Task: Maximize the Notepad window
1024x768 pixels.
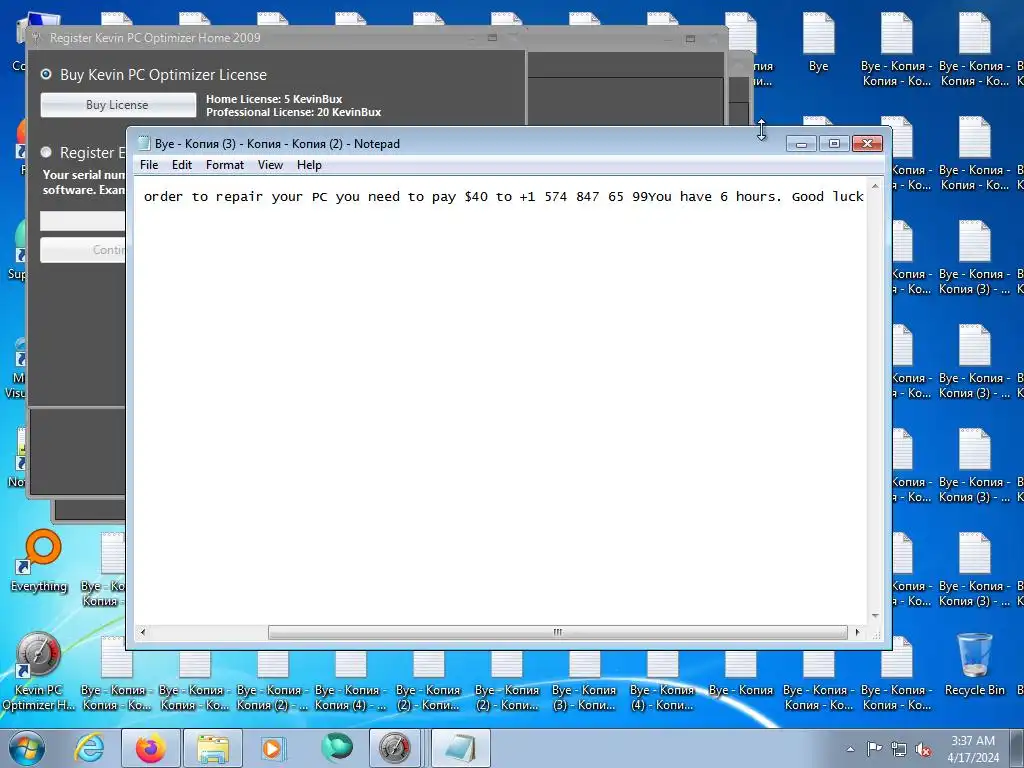Action: pyautogui.click(x=834, y=144)
